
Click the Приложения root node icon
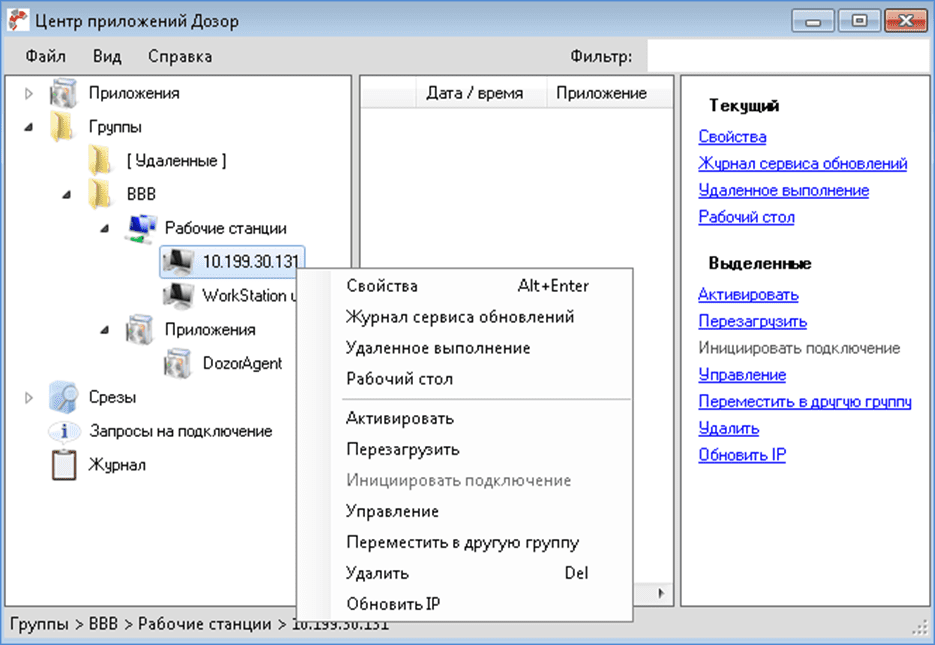click(x=62, y=94)
